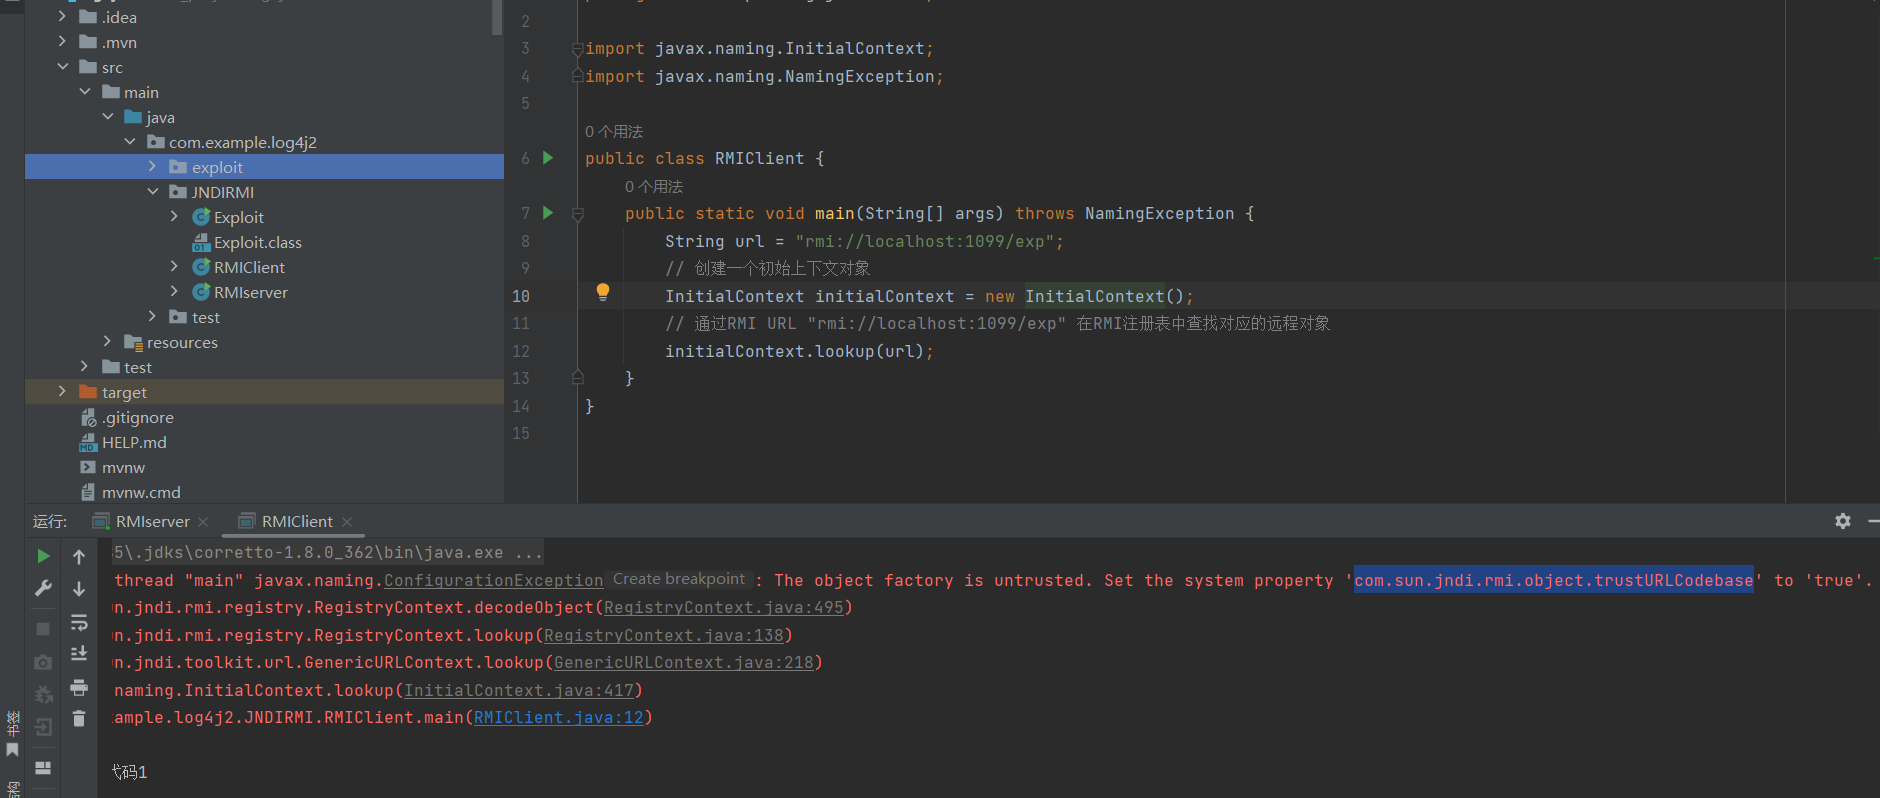Toggle code folding at main method line
The width and height of the screenshot is (1880, 798).
(577, 214)
